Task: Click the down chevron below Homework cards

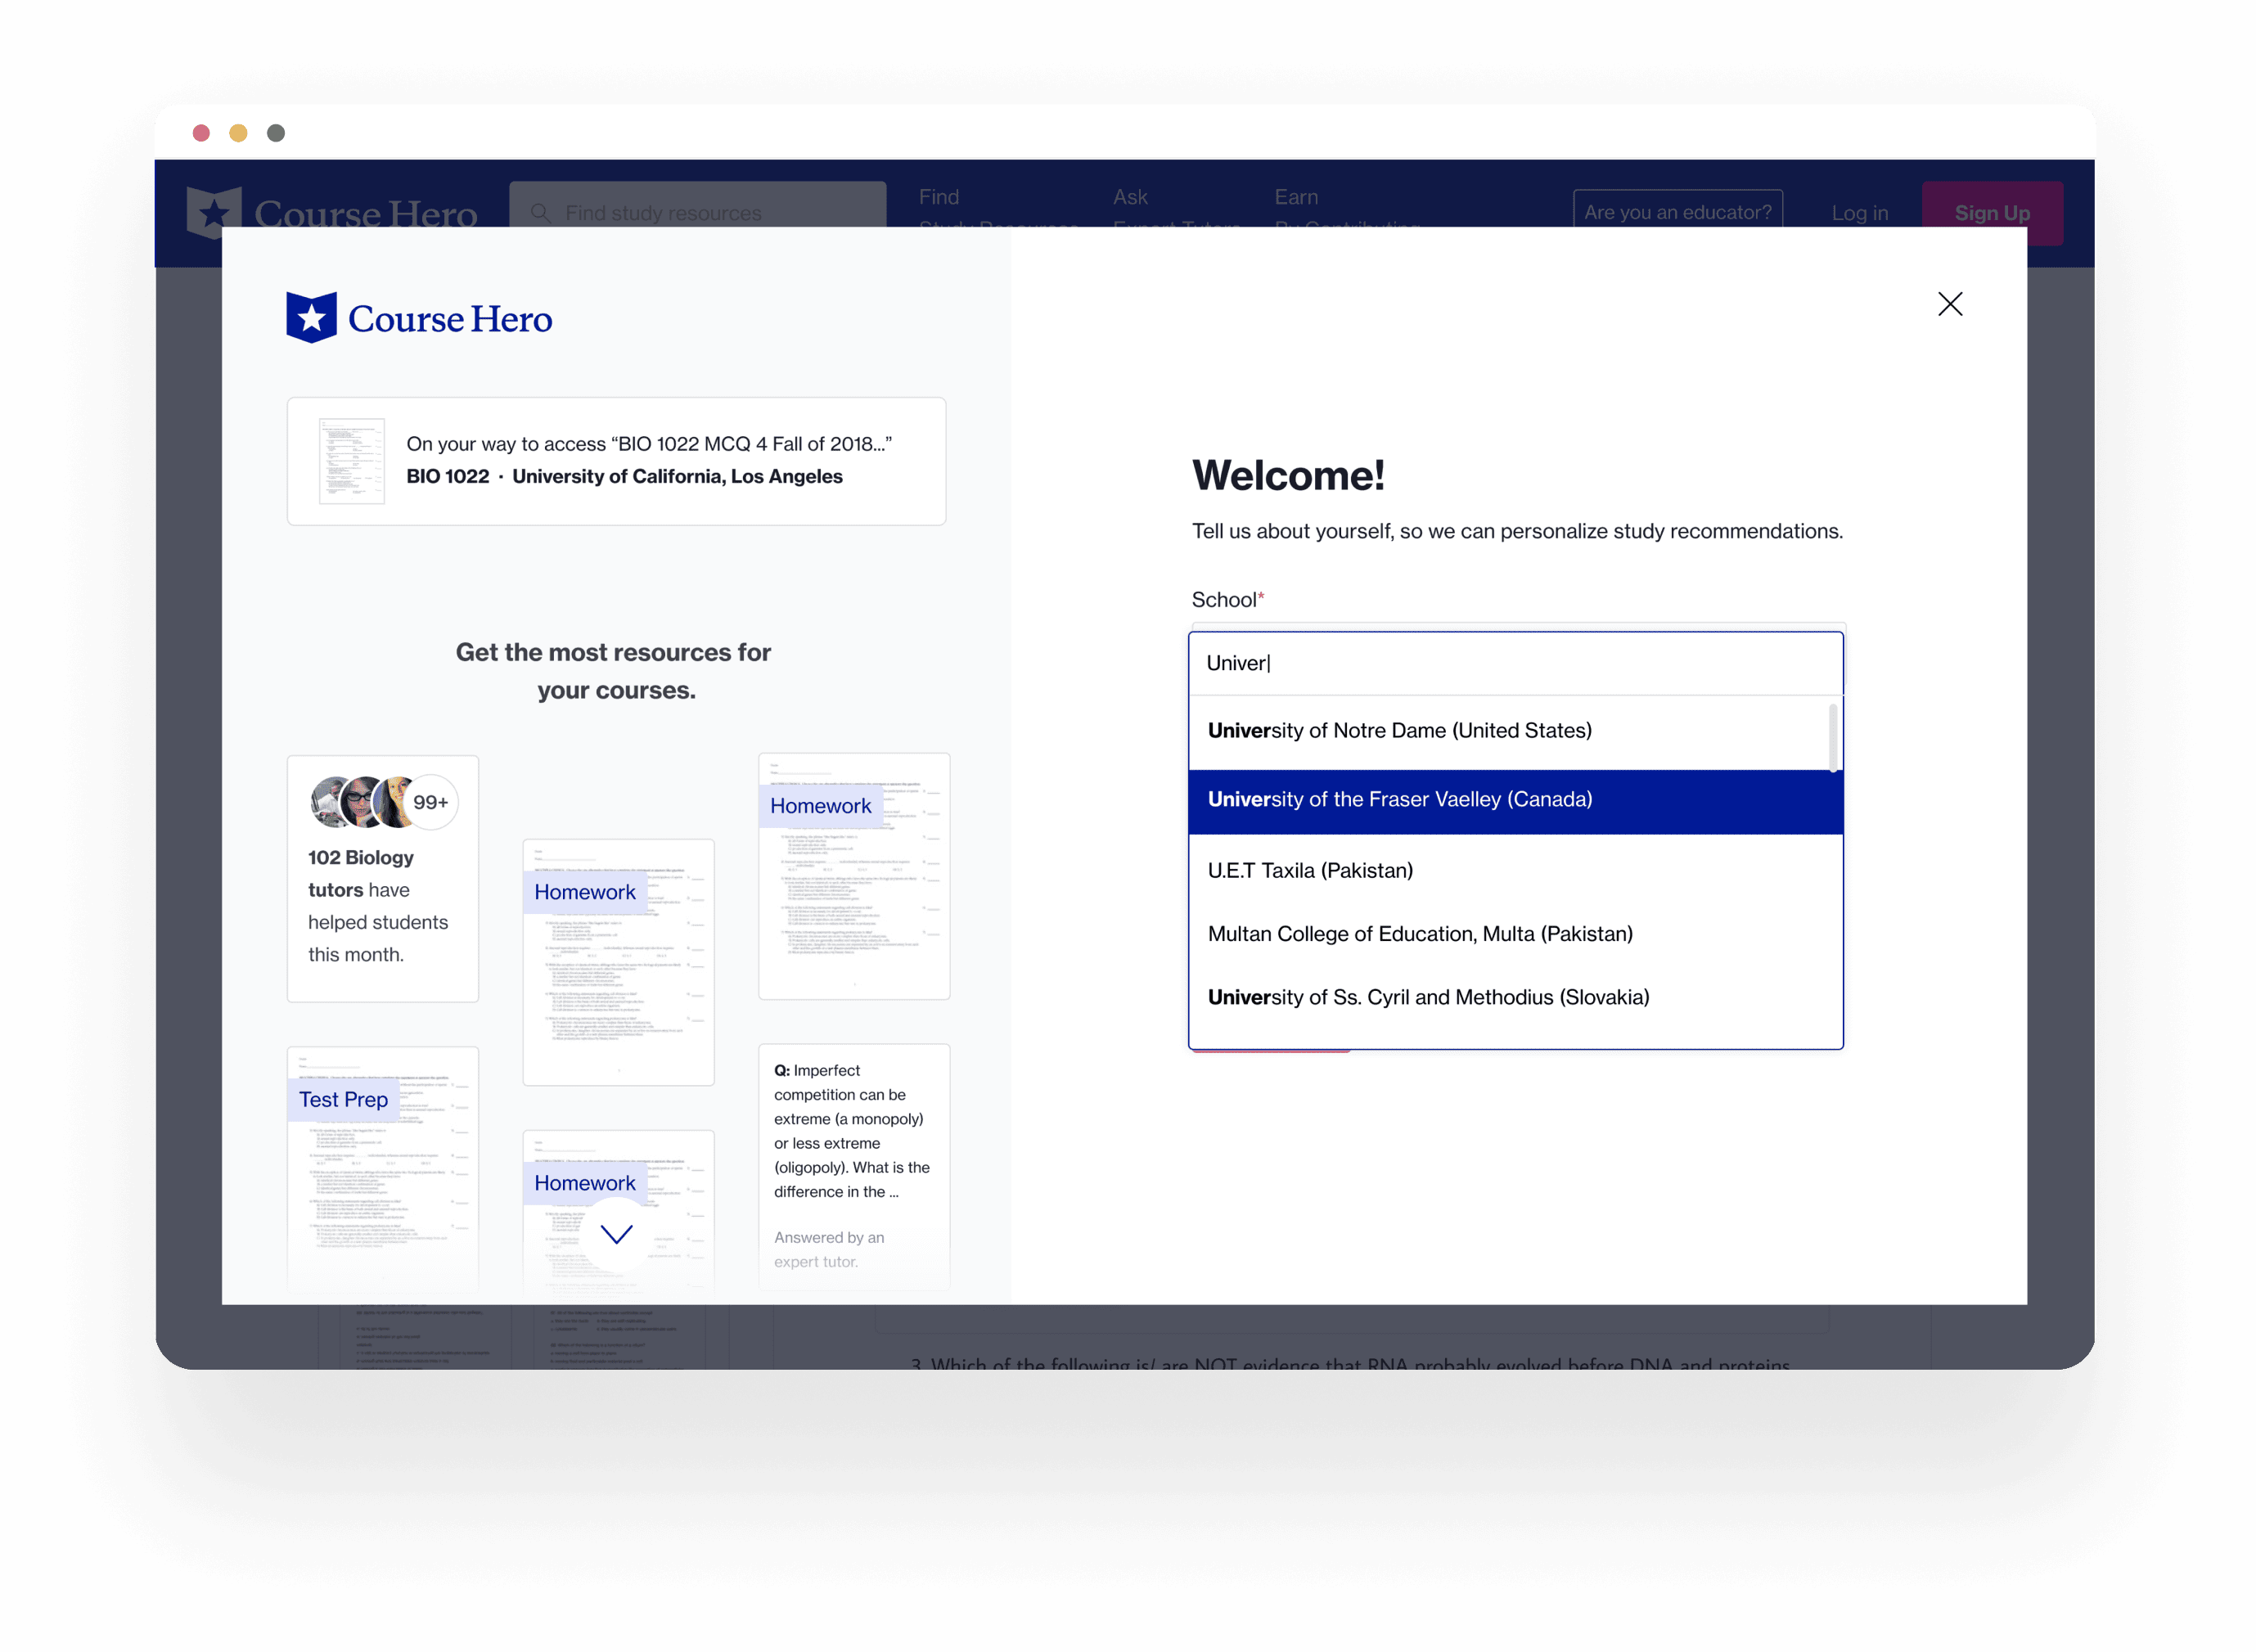Action: coord(616,1234)
